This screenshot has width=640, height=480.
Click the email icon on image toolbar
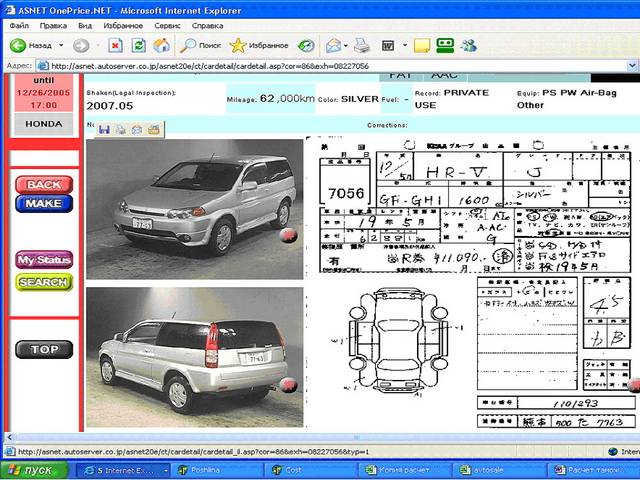pyautogui.click(x=137, y=130)
